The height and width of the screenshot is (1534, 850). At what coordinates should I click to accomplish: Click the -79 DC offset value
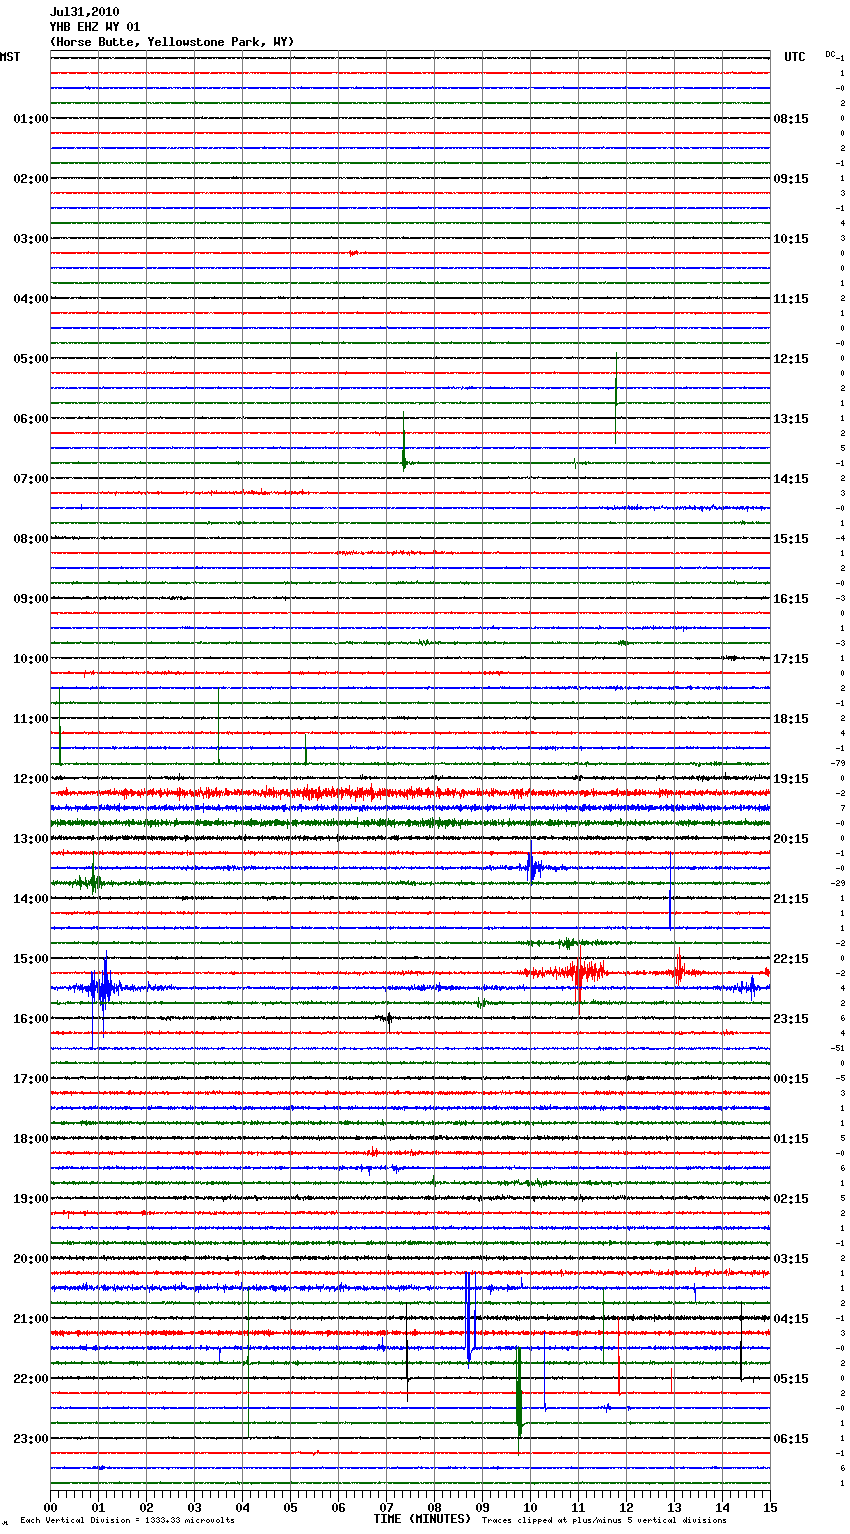(x=838, y=763)
